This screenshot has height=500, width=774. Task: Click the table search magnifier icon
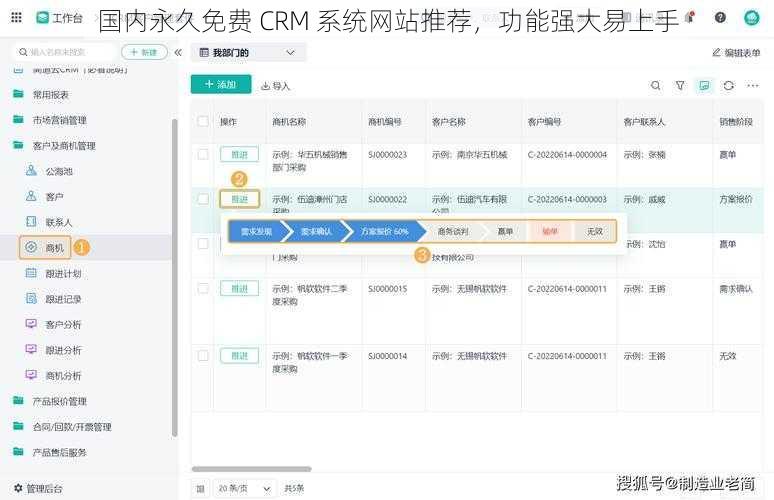[656, 85]
